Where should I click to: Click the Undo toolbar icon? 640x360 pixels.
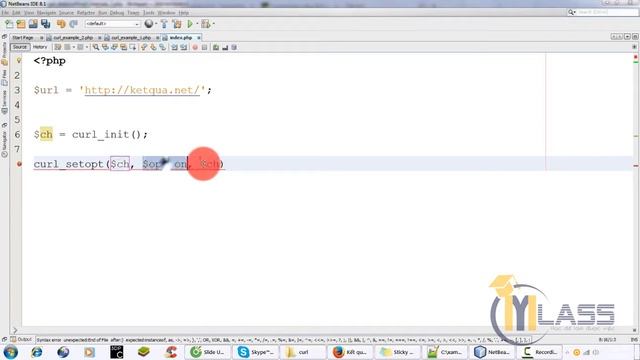coord(61,24)
